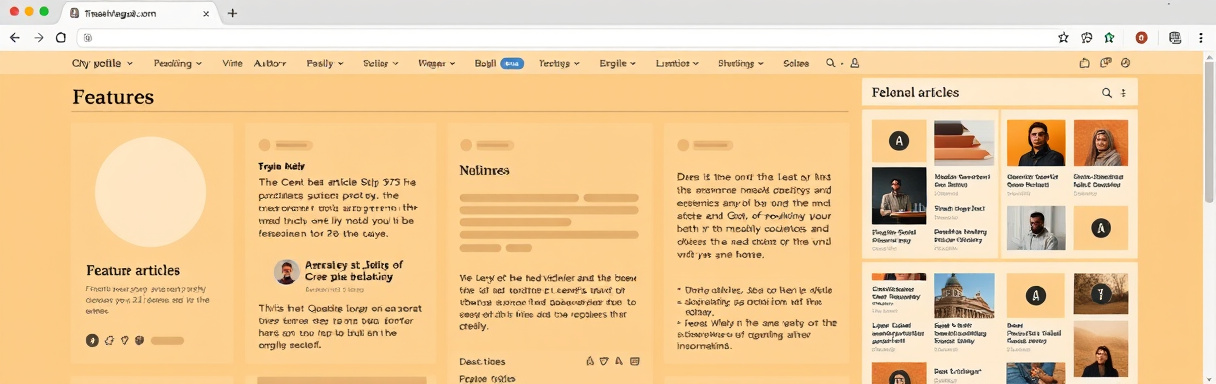Click the browser forward arrow
1216x384 pixels.
pos(38,37)
